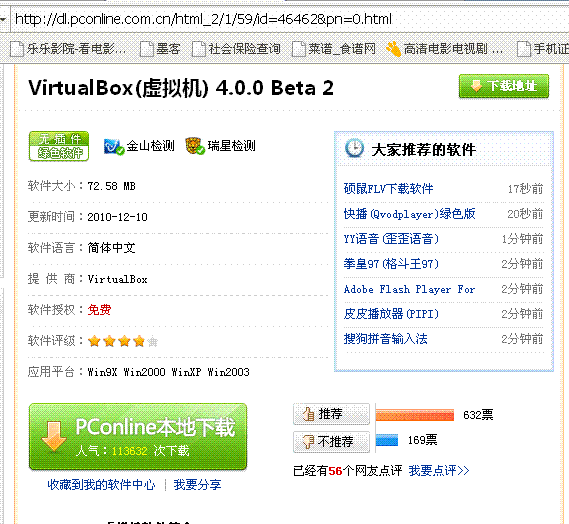Open the 皮皮播放器(PIPI) link
The height and width of the screenshot is (524, 569).
(391, 314)
